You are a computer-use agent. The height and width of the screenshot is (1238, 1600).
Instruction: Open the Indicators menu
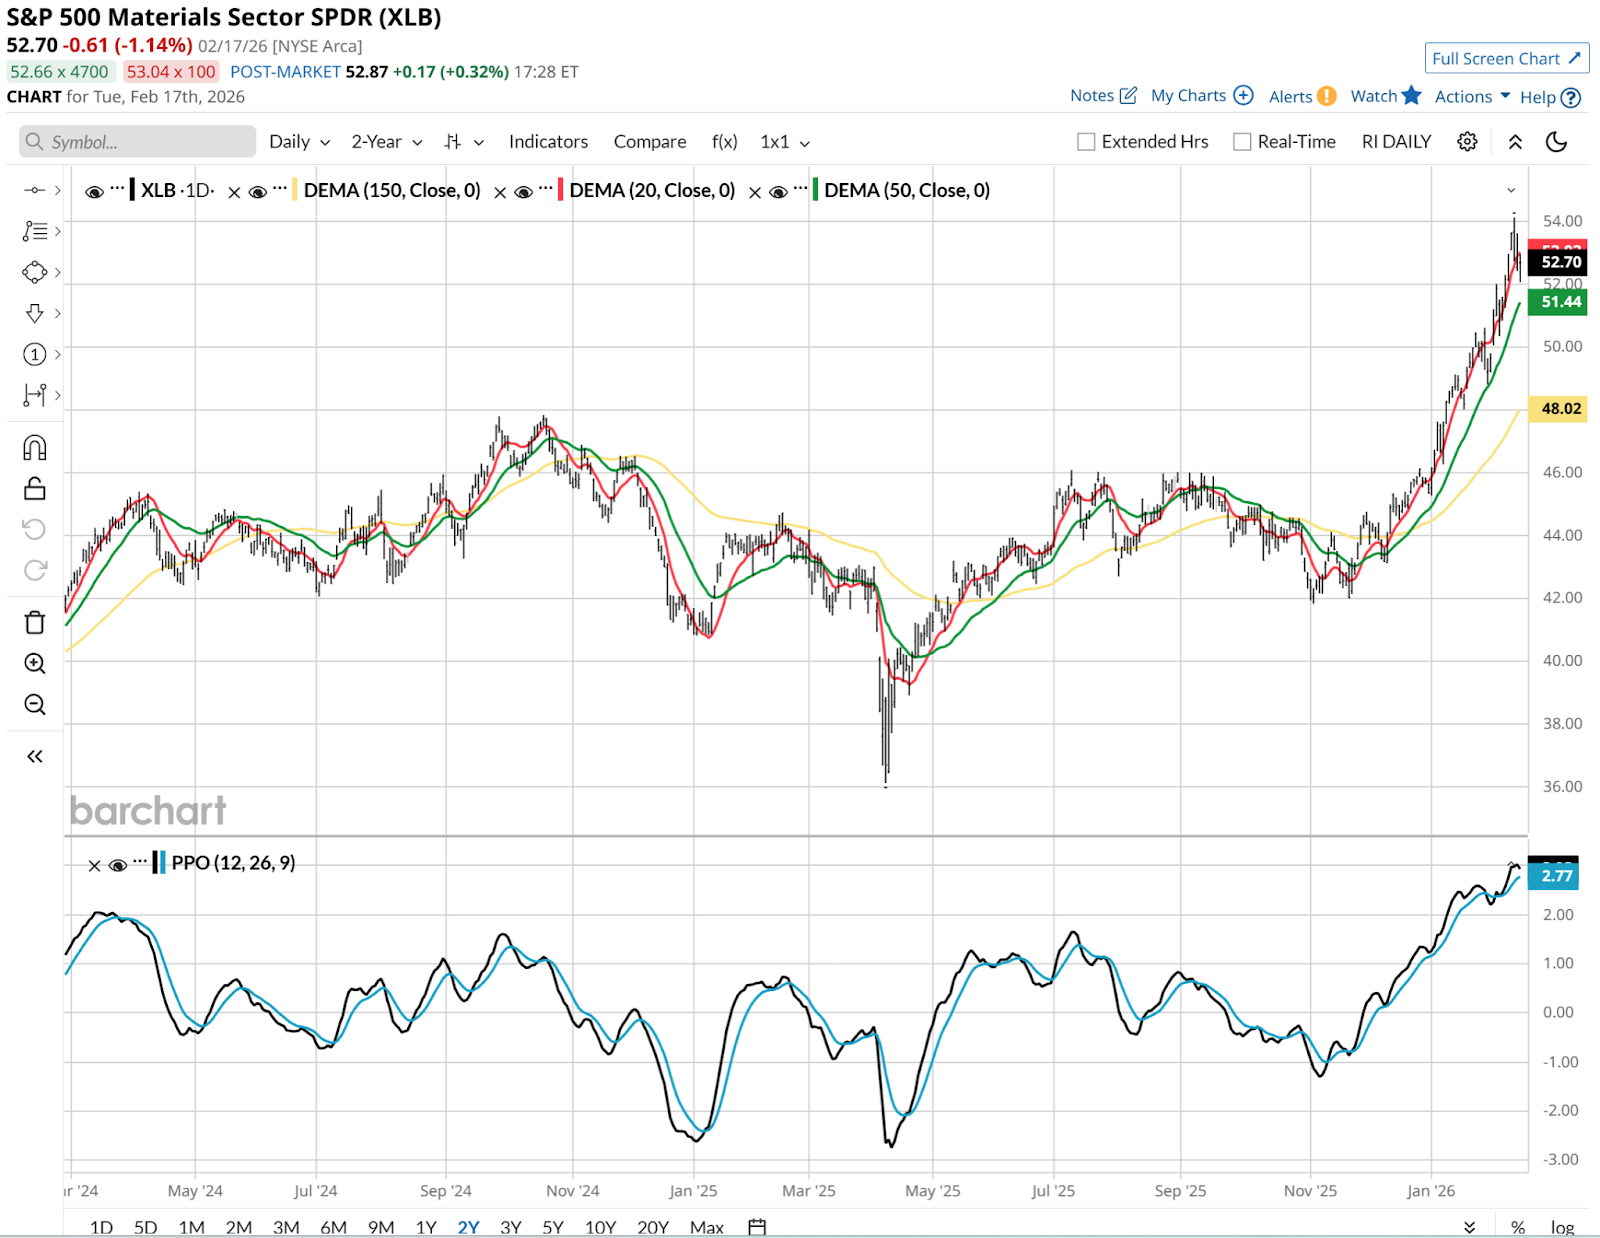click(x=548, y=142)
